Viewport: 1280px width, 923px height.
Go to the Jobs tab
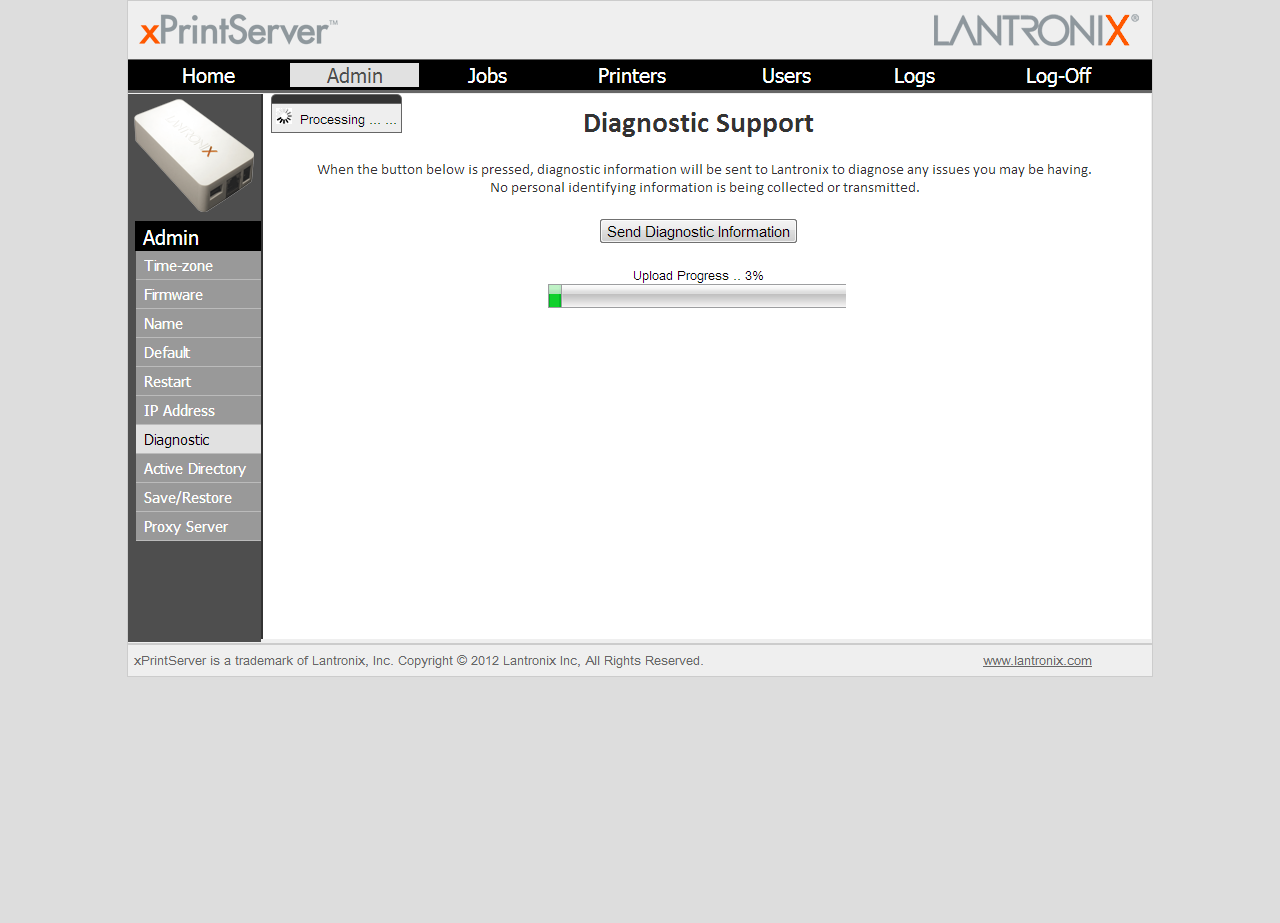(487, 76)
